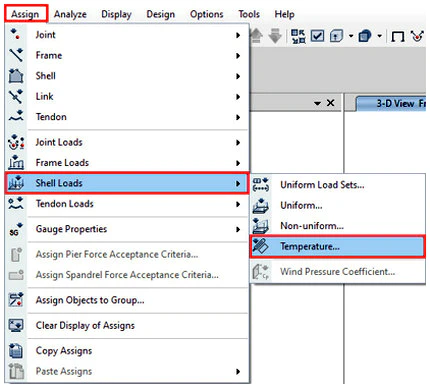Click the Joint Loads icon
Image resolution: width=430 pixels, height=391 pixels.
[x=16, y=142]
